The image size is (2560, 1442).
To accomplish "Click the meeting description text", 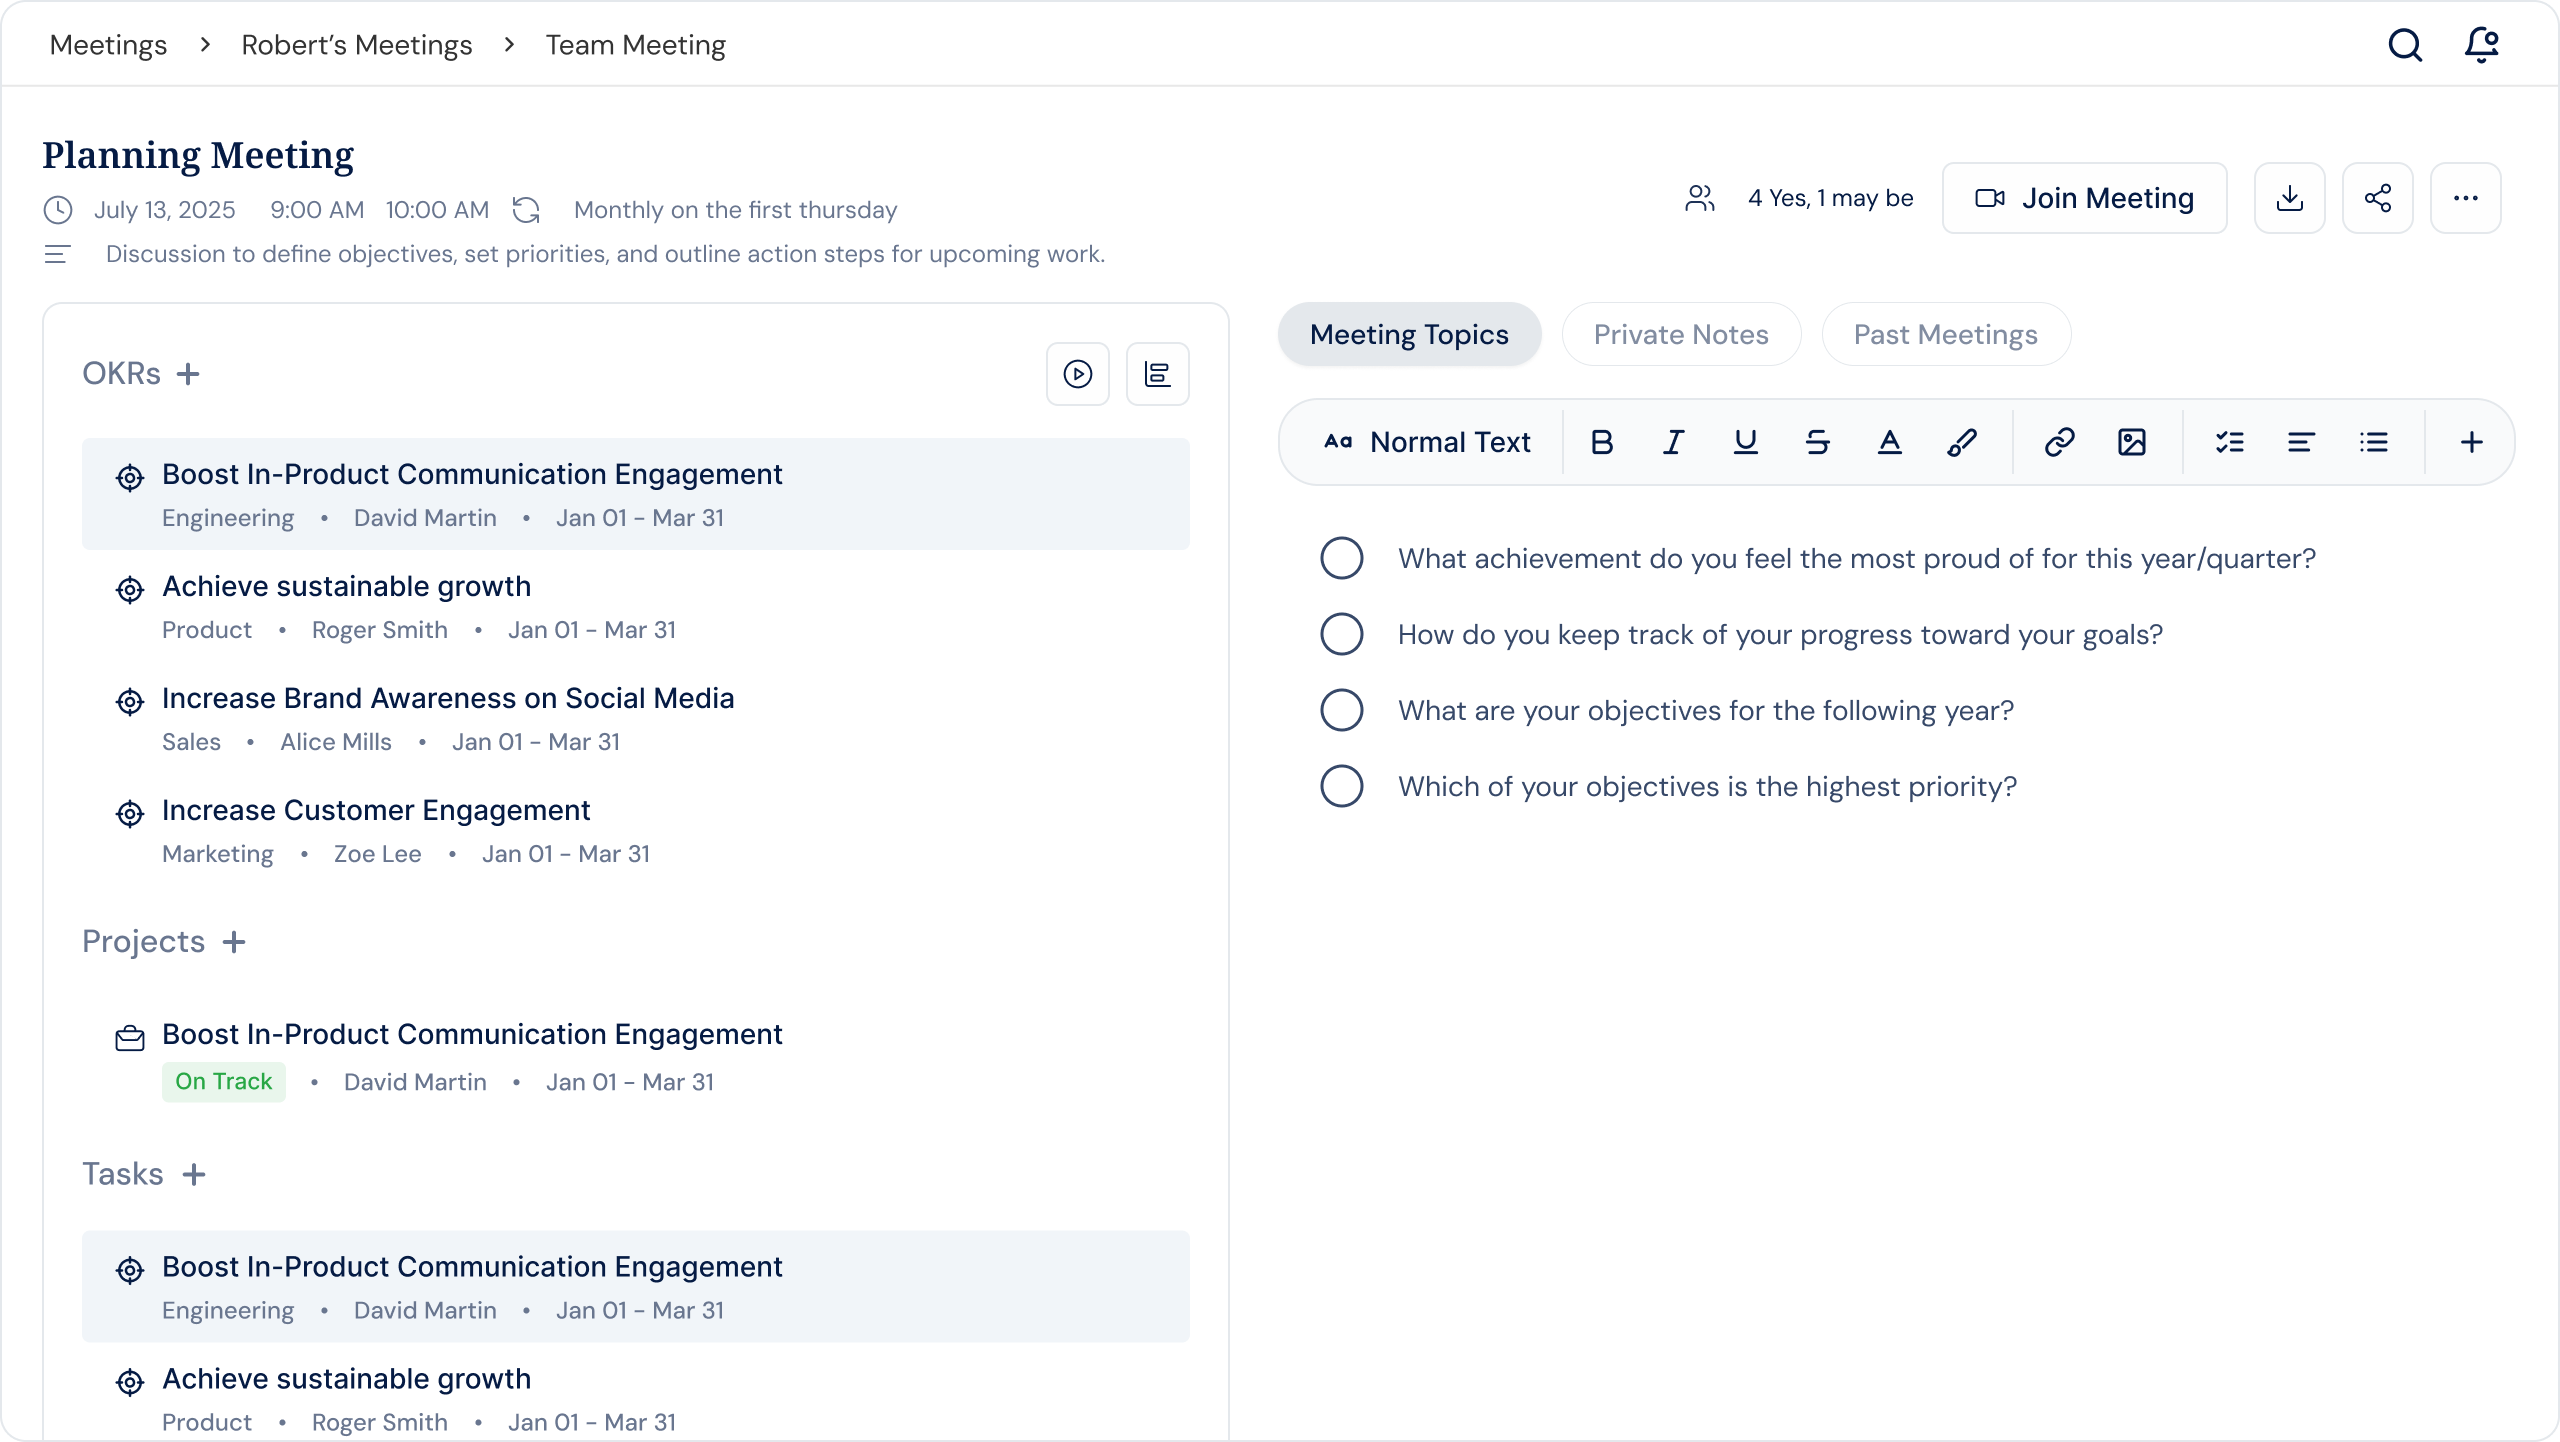I will click(605, 254).
